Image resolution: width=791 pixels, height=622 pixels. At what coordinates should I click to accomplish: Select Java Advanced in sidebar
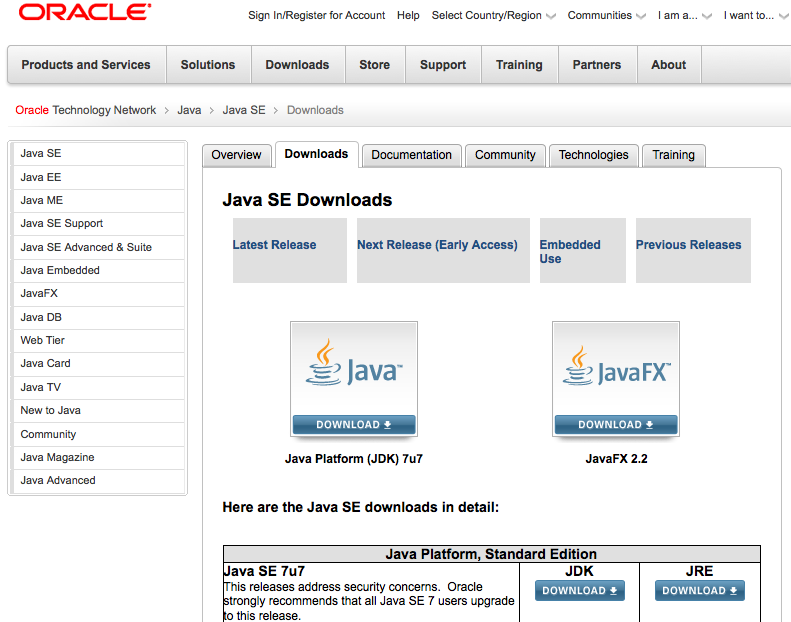(98, 481)
